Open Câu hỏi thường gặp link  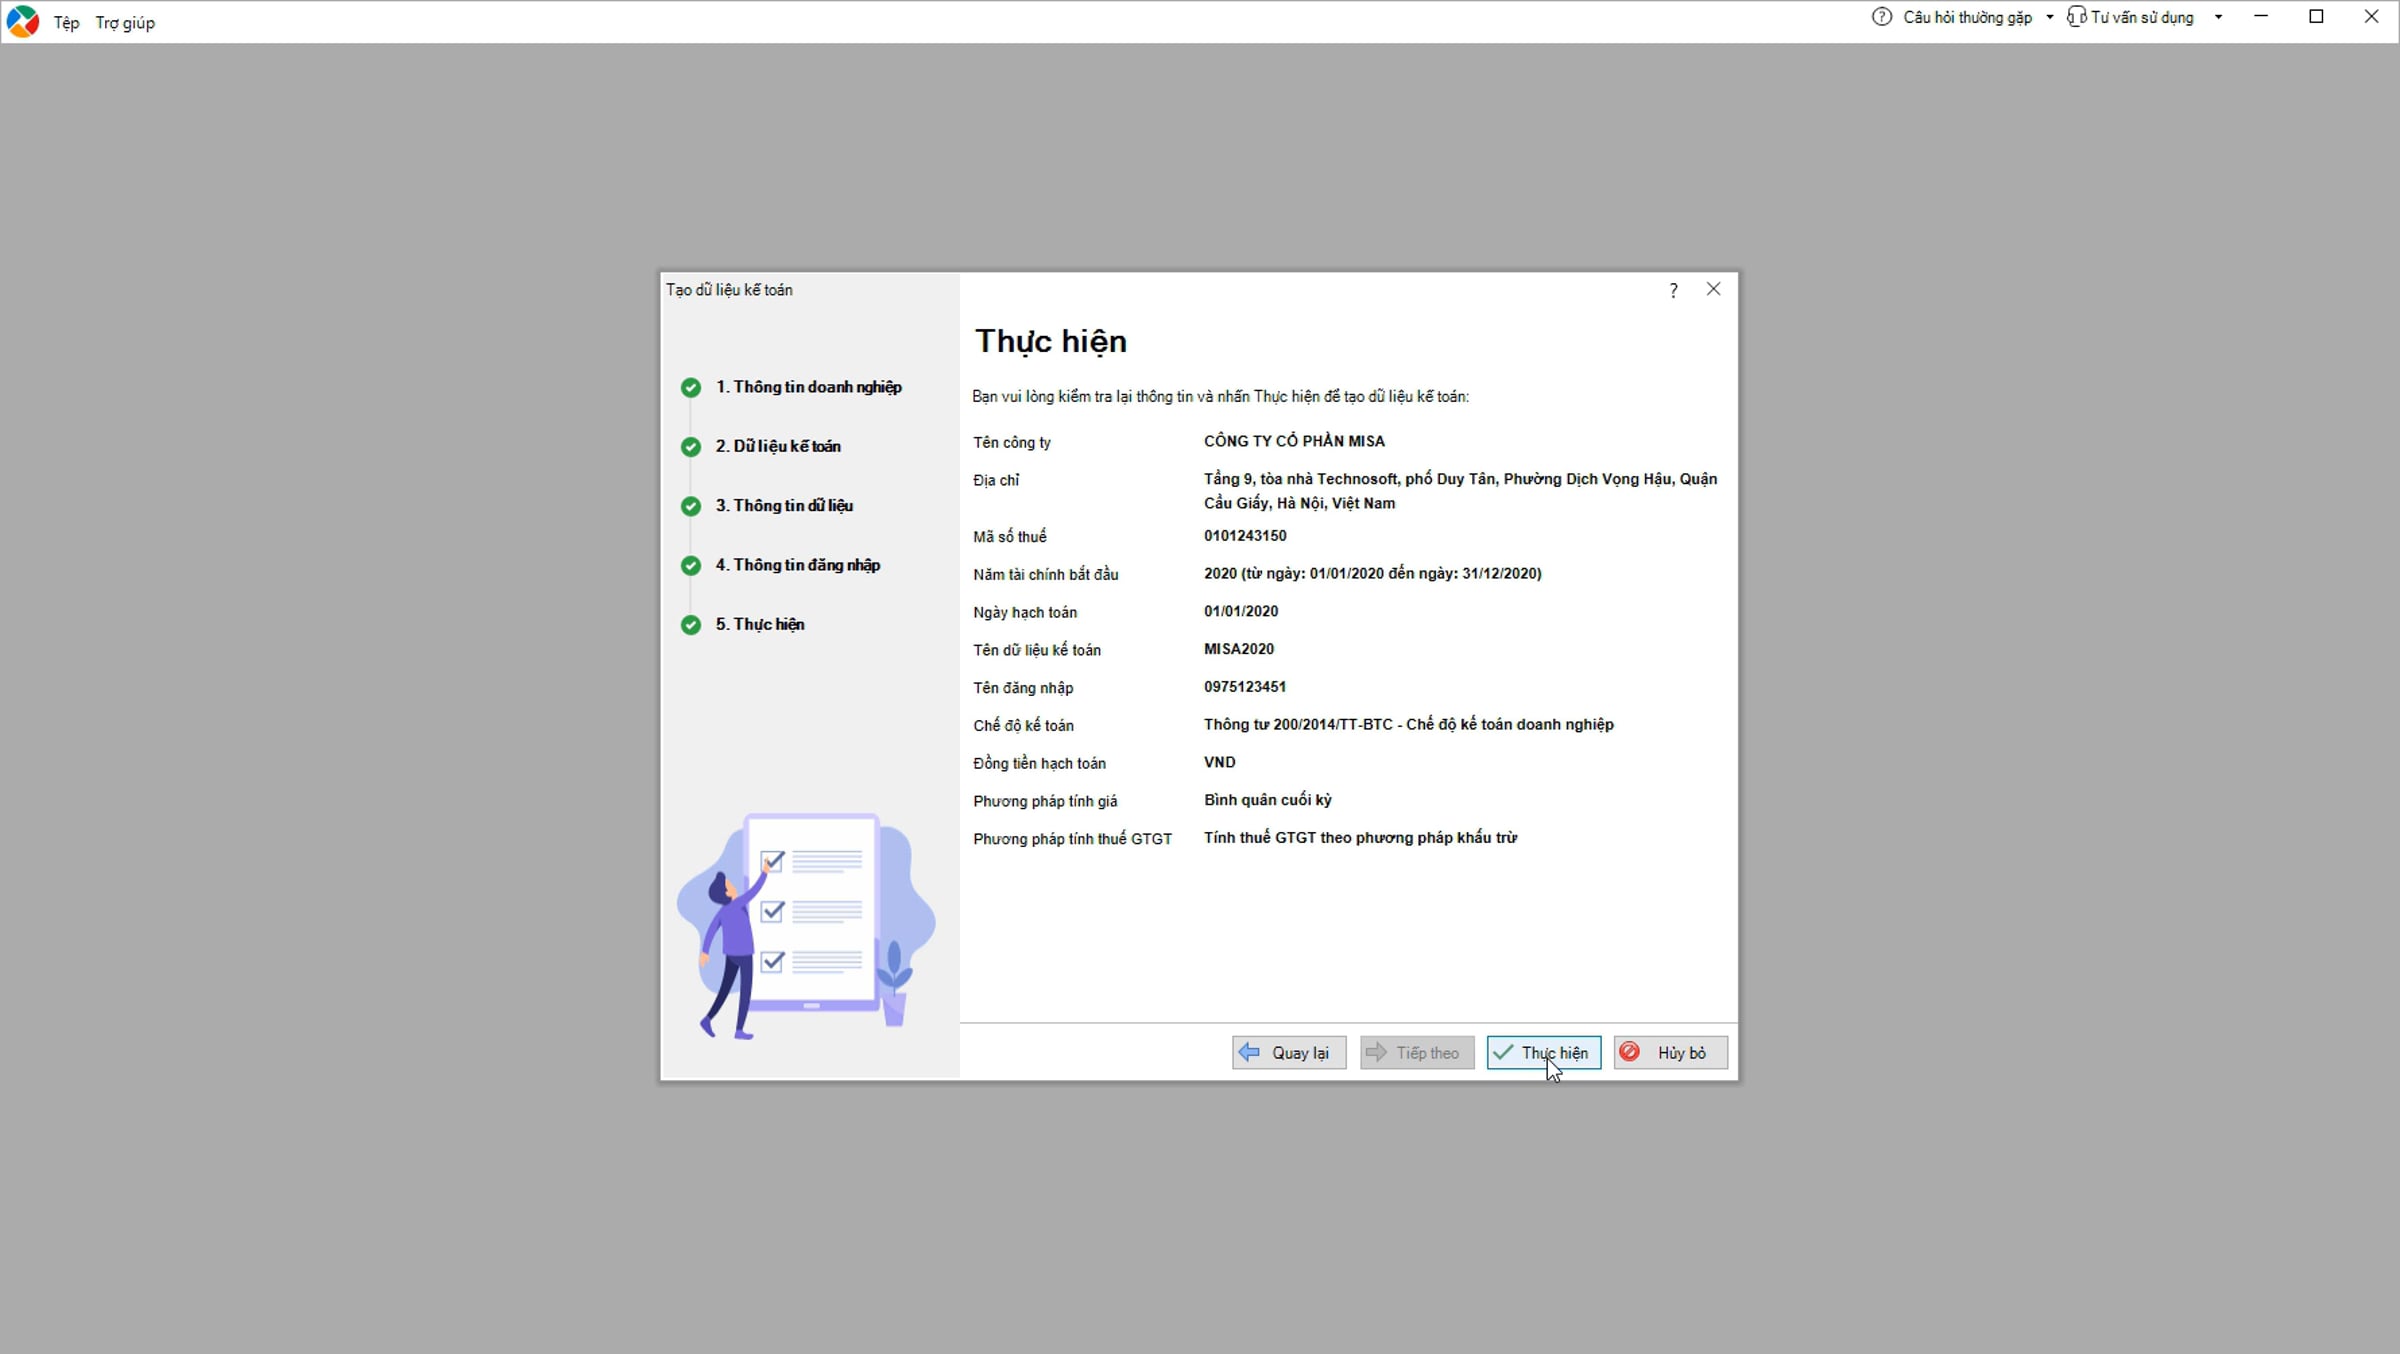click(x=1967, y=17)
